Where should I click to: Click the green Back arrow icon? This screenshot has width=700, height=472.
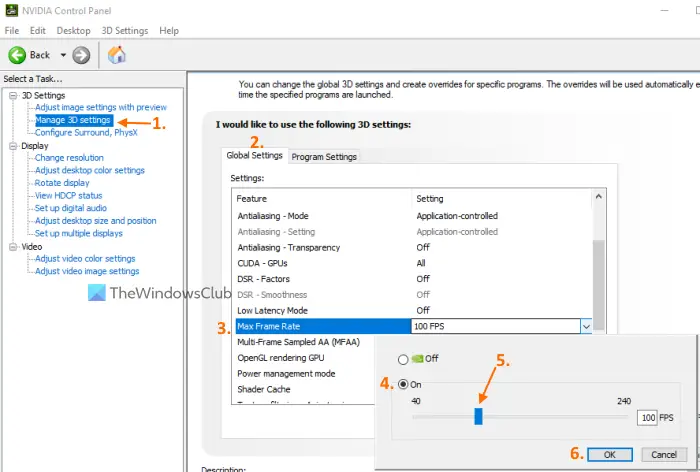coord(17,55)
